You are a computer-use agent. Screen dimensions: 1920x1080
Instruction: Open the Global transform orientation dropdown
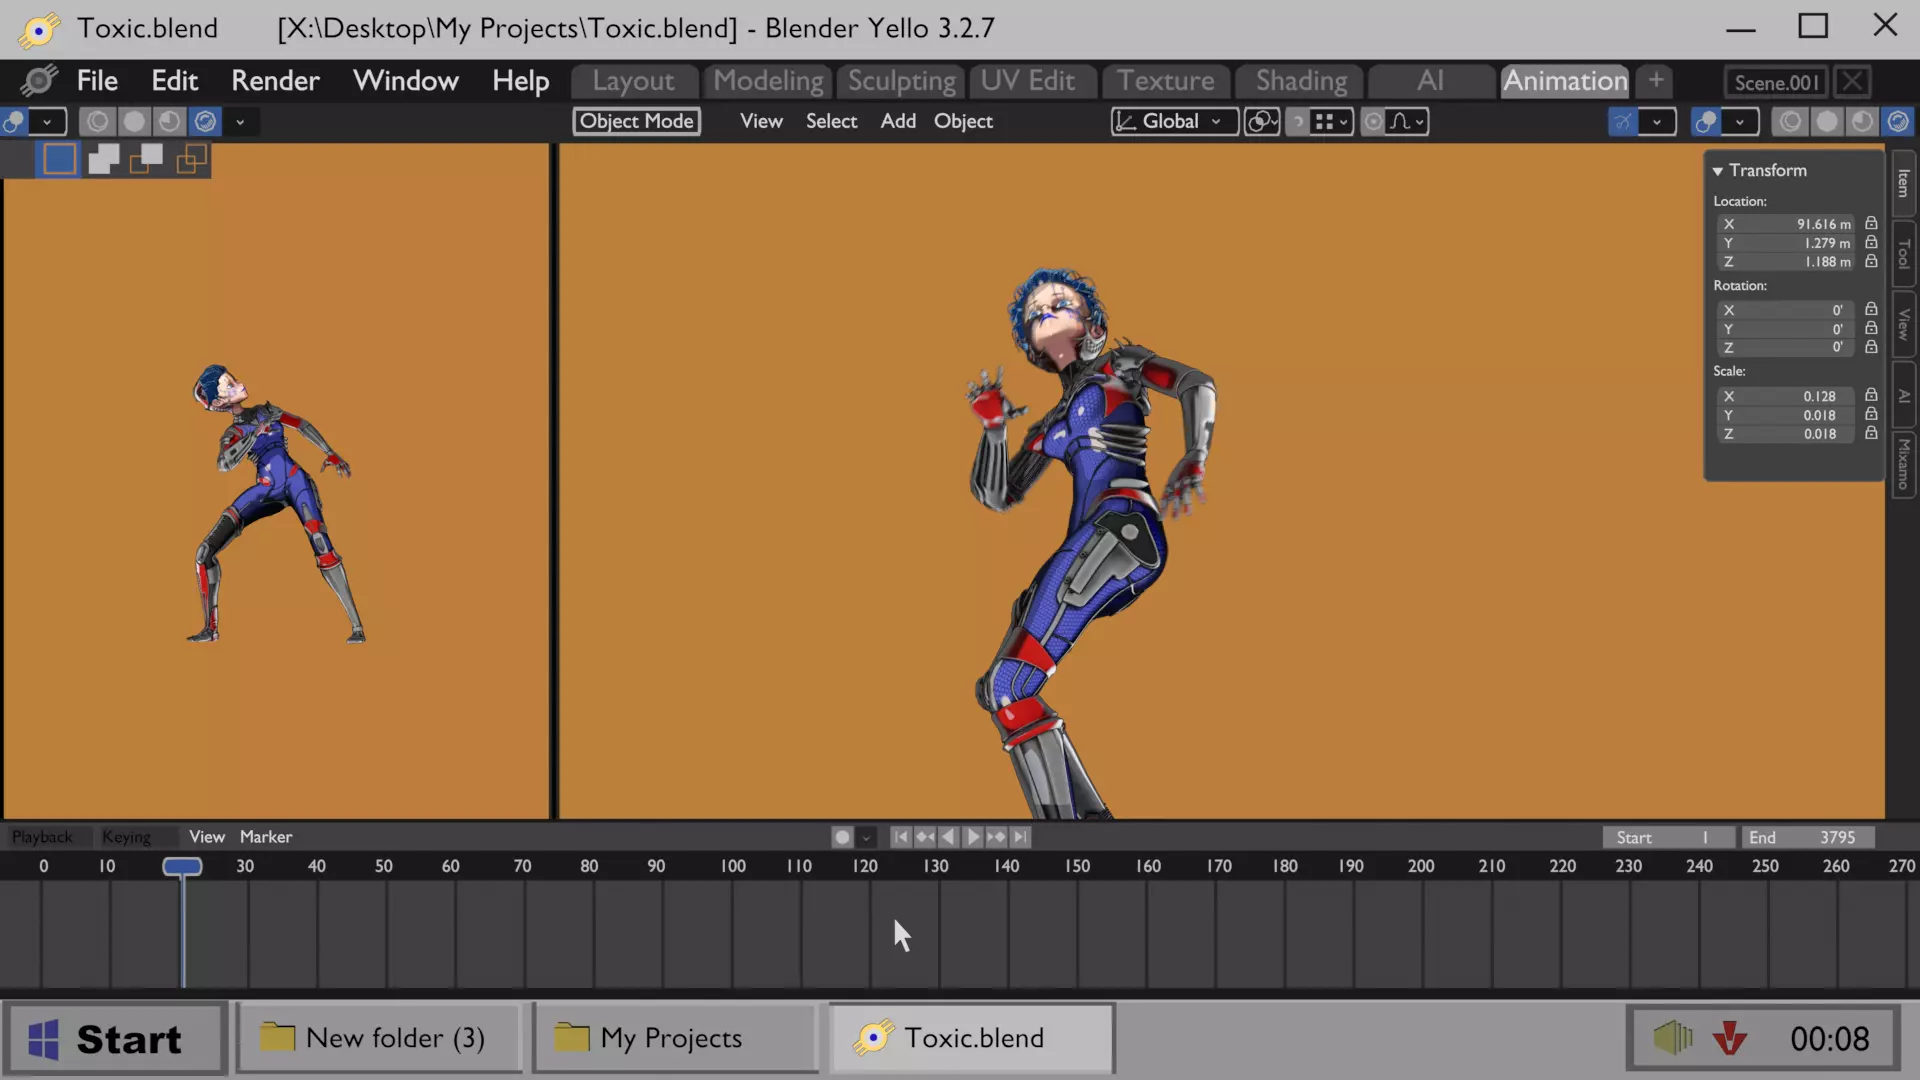(x=1174, y=121)
